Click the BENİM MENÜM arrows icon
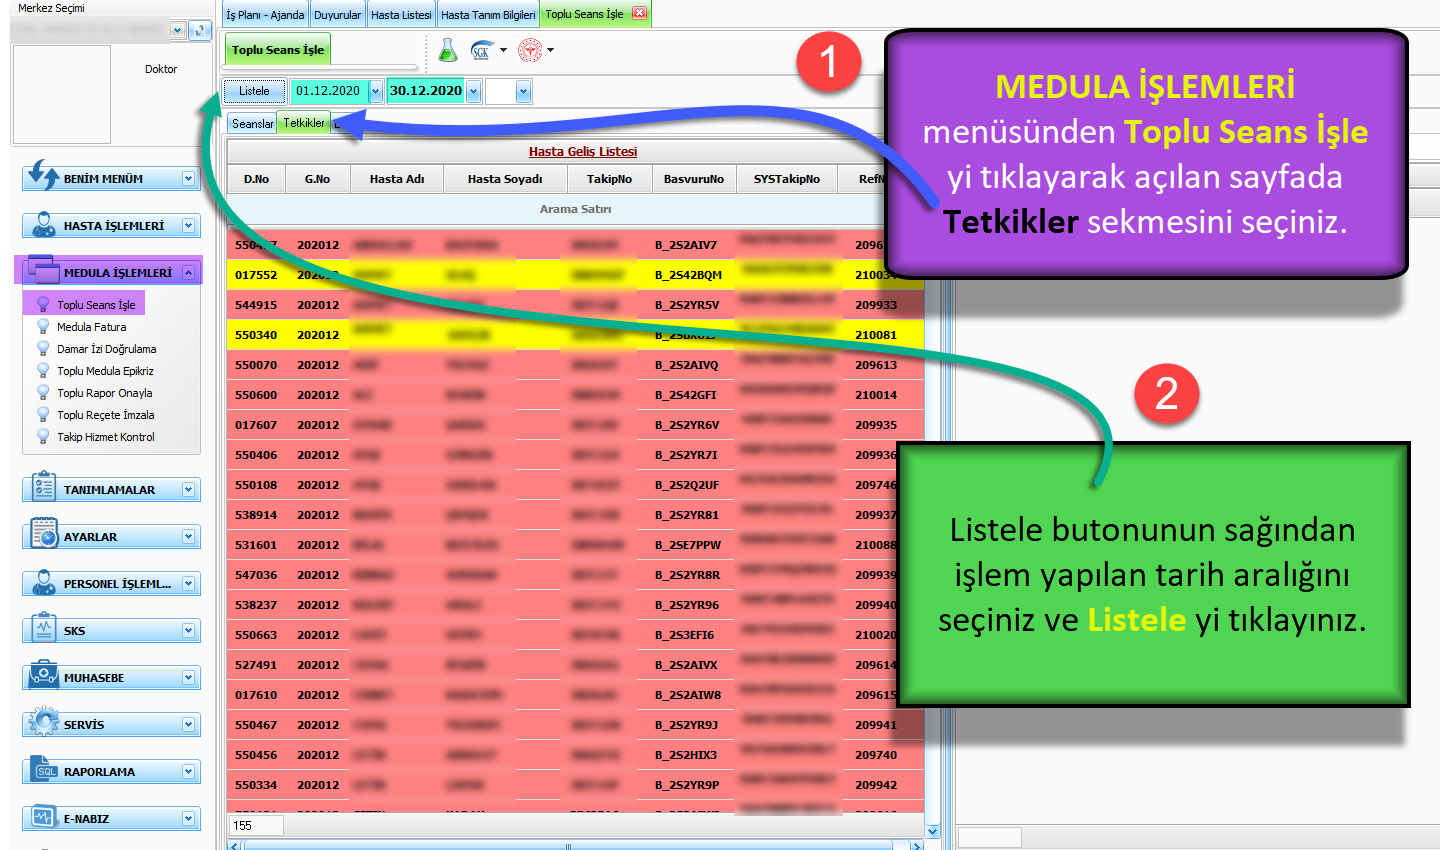This screenshot has width=1440, height=850. pyautogui.click(x=43, y=176)
